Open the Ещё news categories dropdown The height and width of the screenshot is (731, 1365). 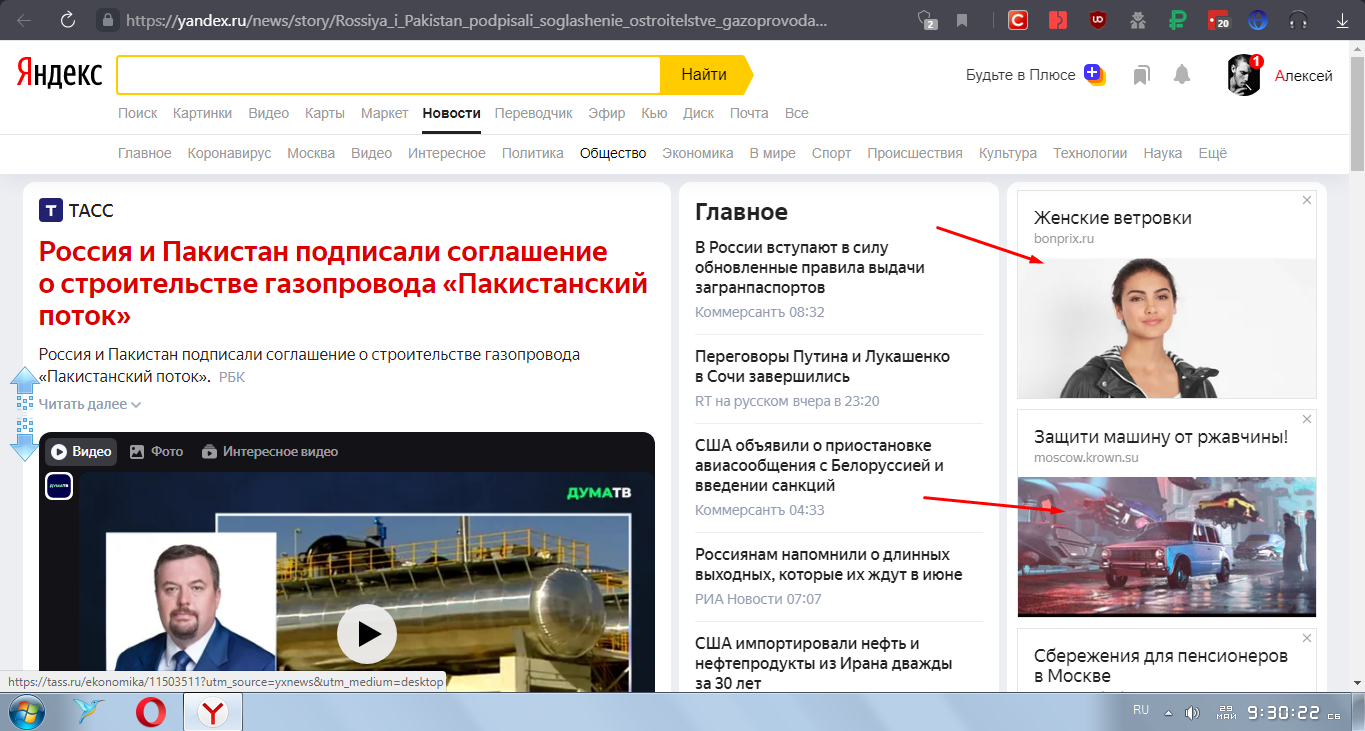(x=1212, y=153)
